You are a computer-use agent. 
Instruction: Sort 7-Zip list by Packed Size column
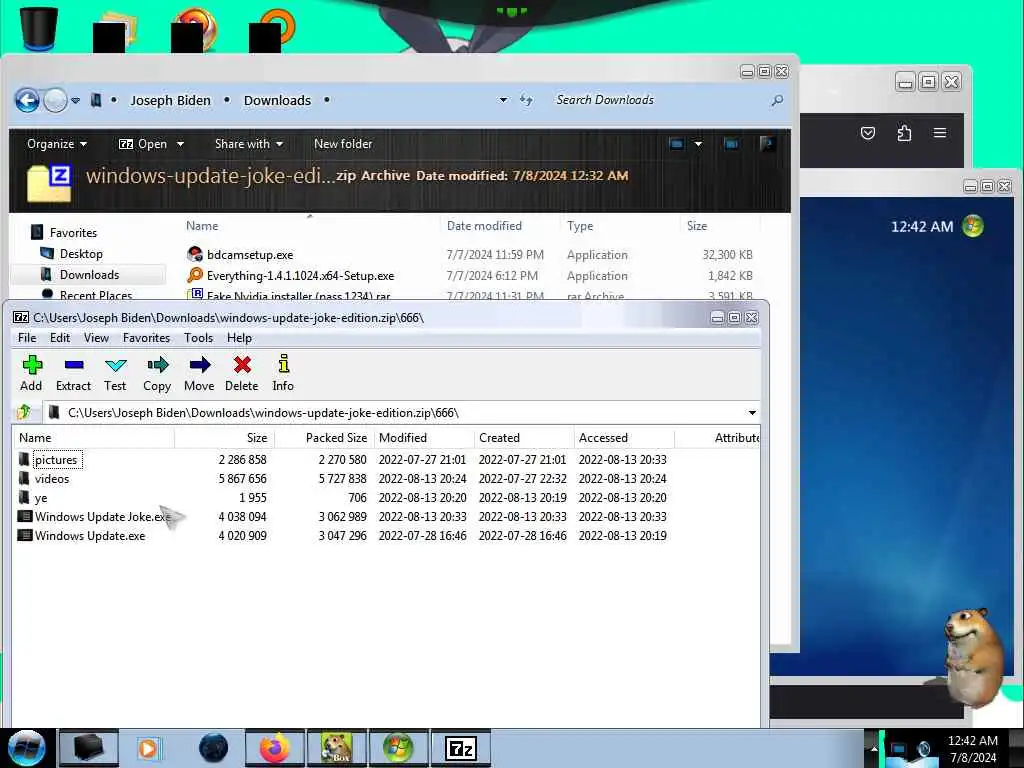[x=324, y=438]
